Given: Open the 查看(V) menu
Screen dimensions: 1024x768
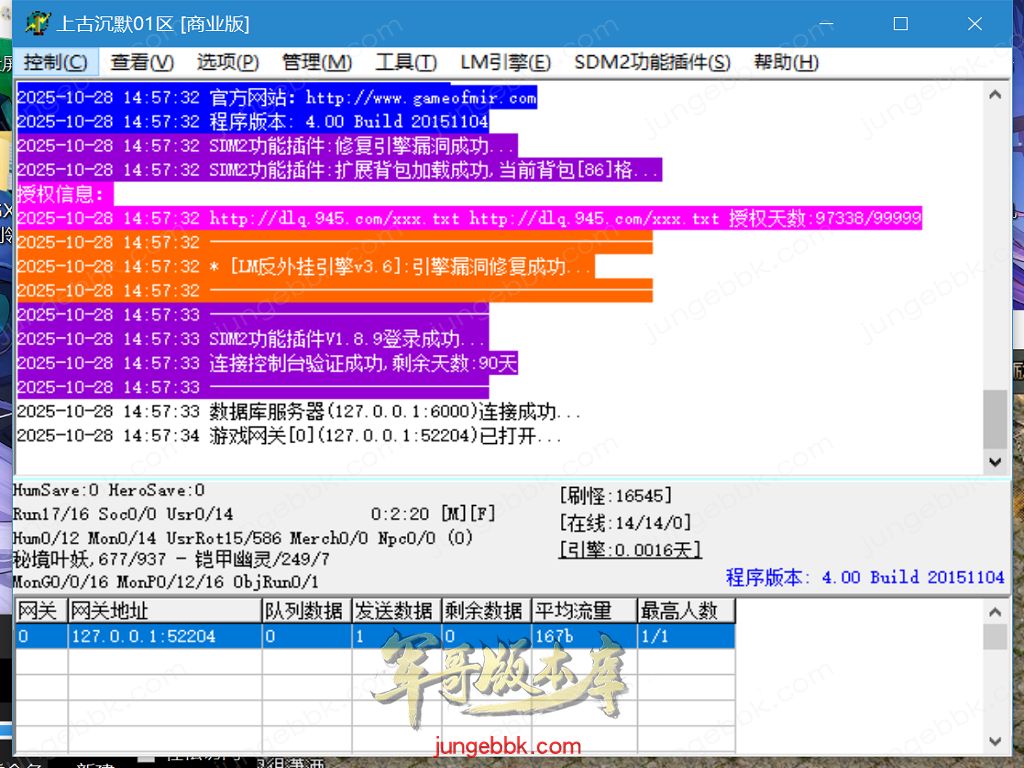Looking at the screenshot, I should (x=141, y=62).
